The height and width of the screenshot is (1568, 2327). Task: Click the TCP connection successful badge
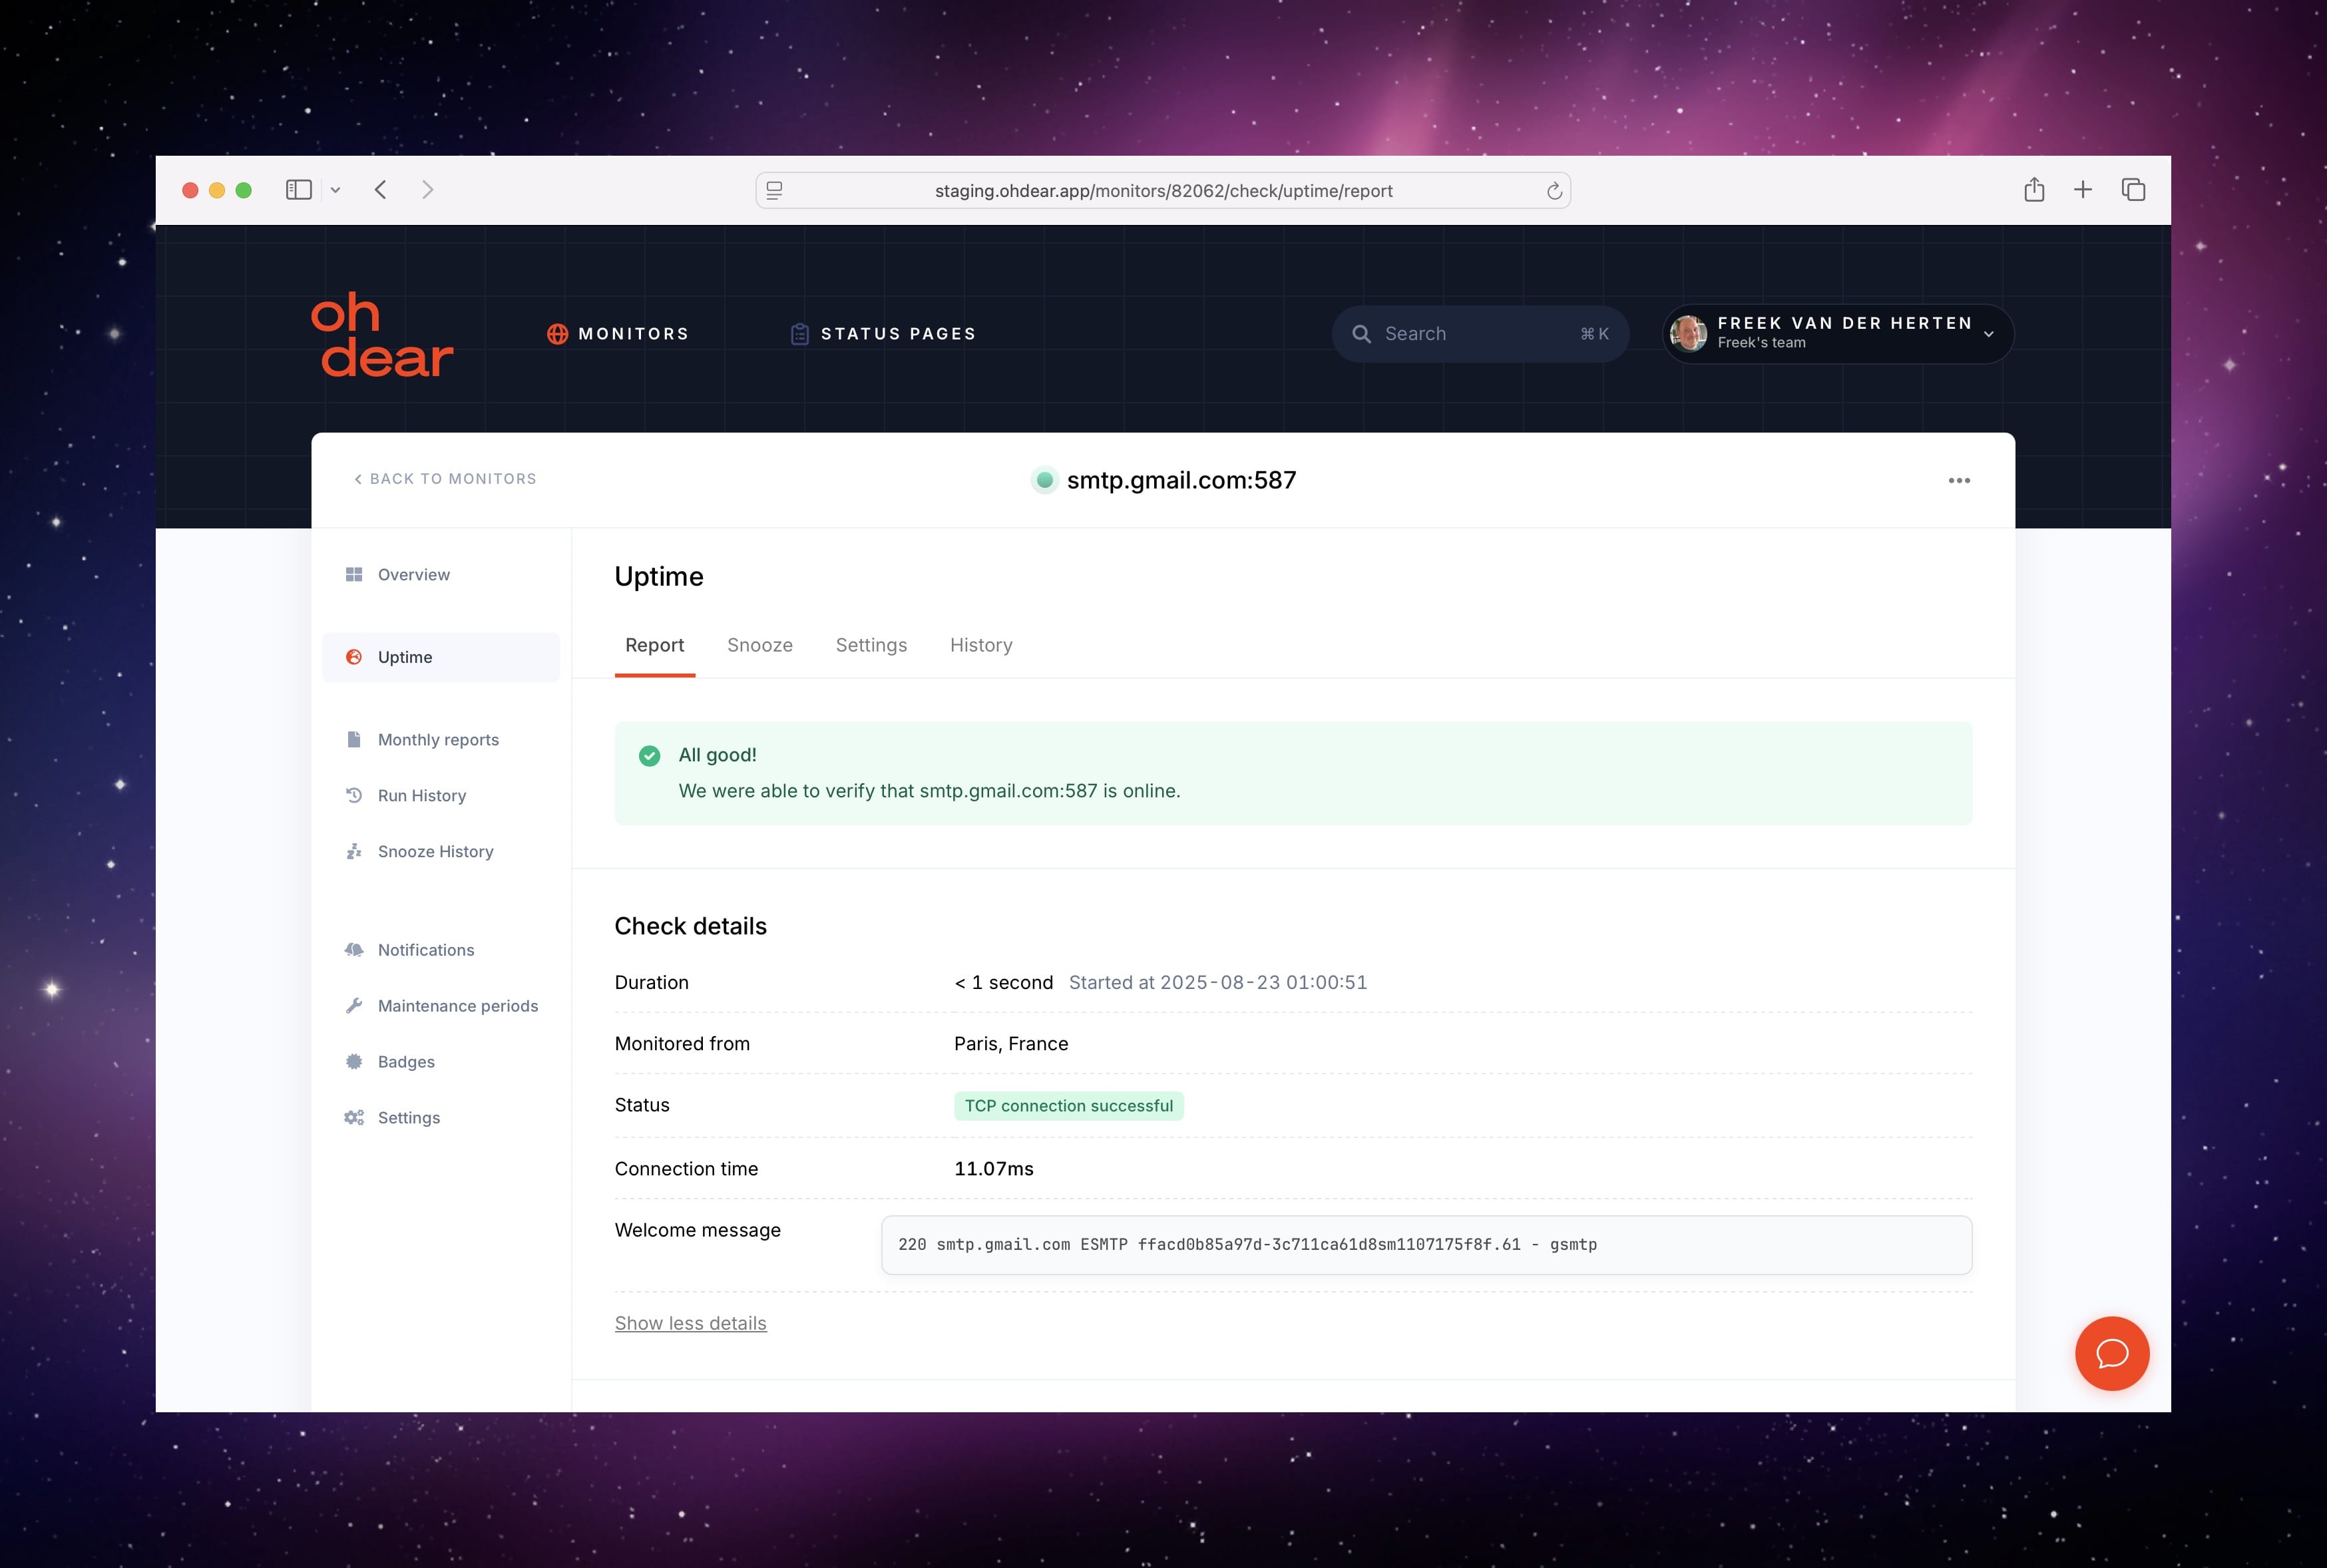[x=1068, y=1105]
